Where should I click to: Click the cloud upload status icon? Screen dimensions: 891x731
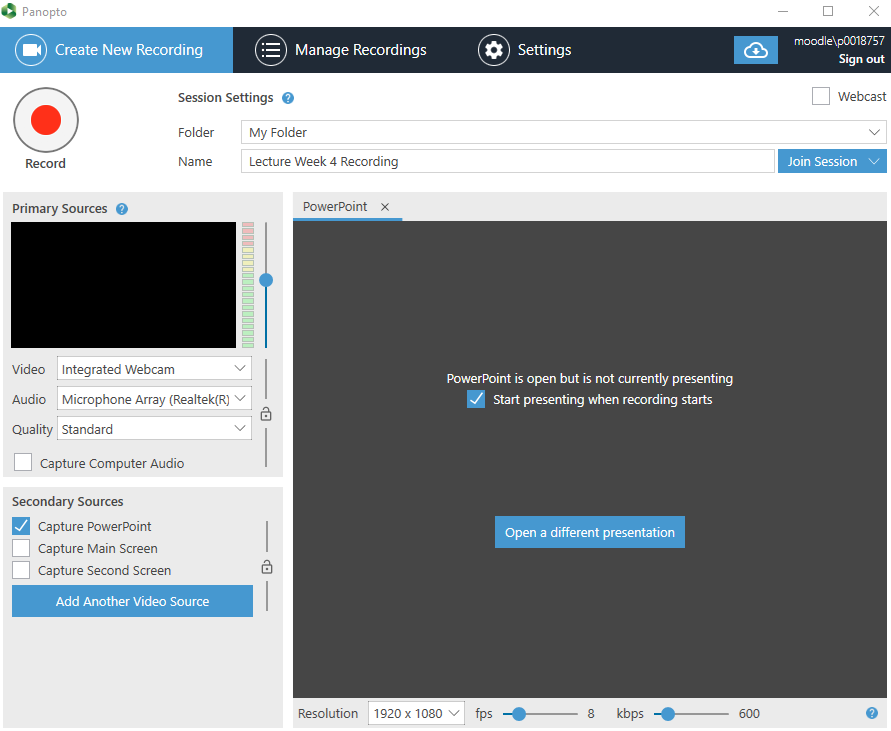click(755, 49)
